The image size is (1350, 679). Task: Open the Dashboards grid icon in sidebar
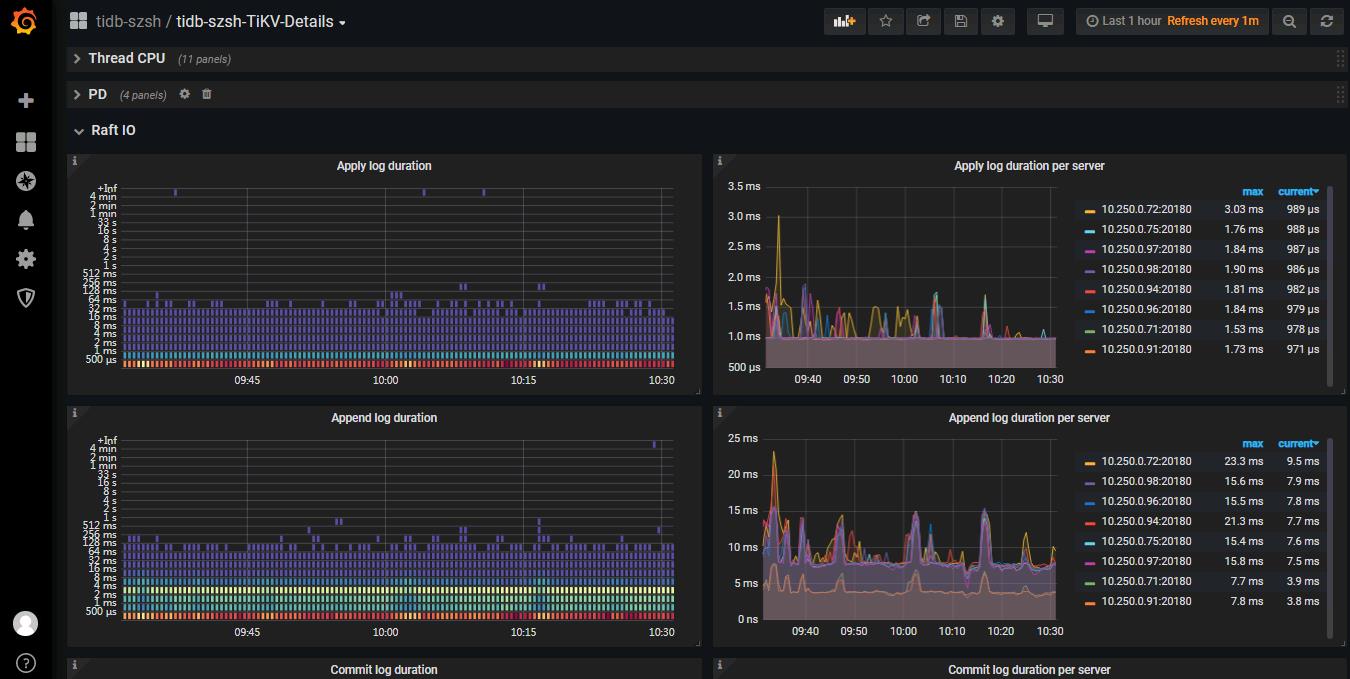point(26,142)
